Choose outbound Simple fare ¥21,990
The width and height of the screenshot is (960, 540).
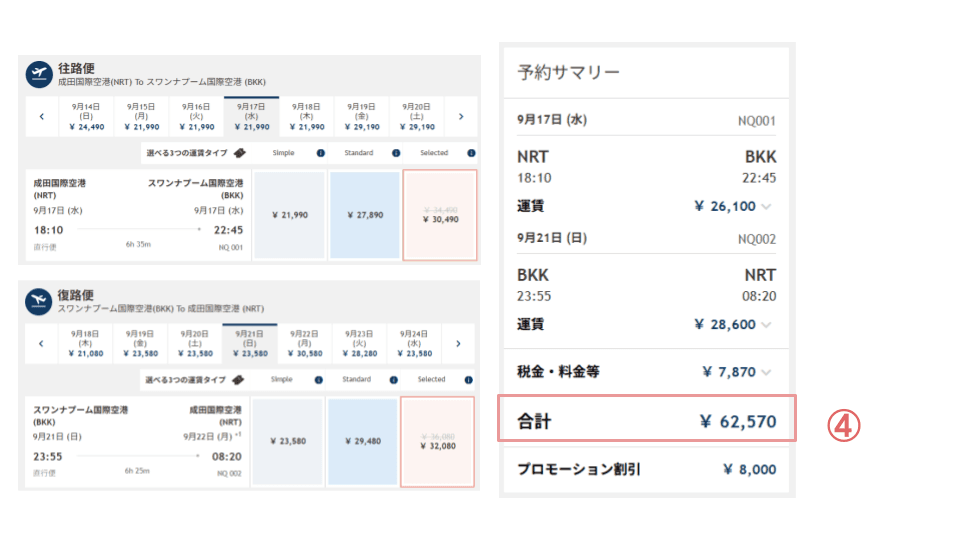[x=290, y=215]
